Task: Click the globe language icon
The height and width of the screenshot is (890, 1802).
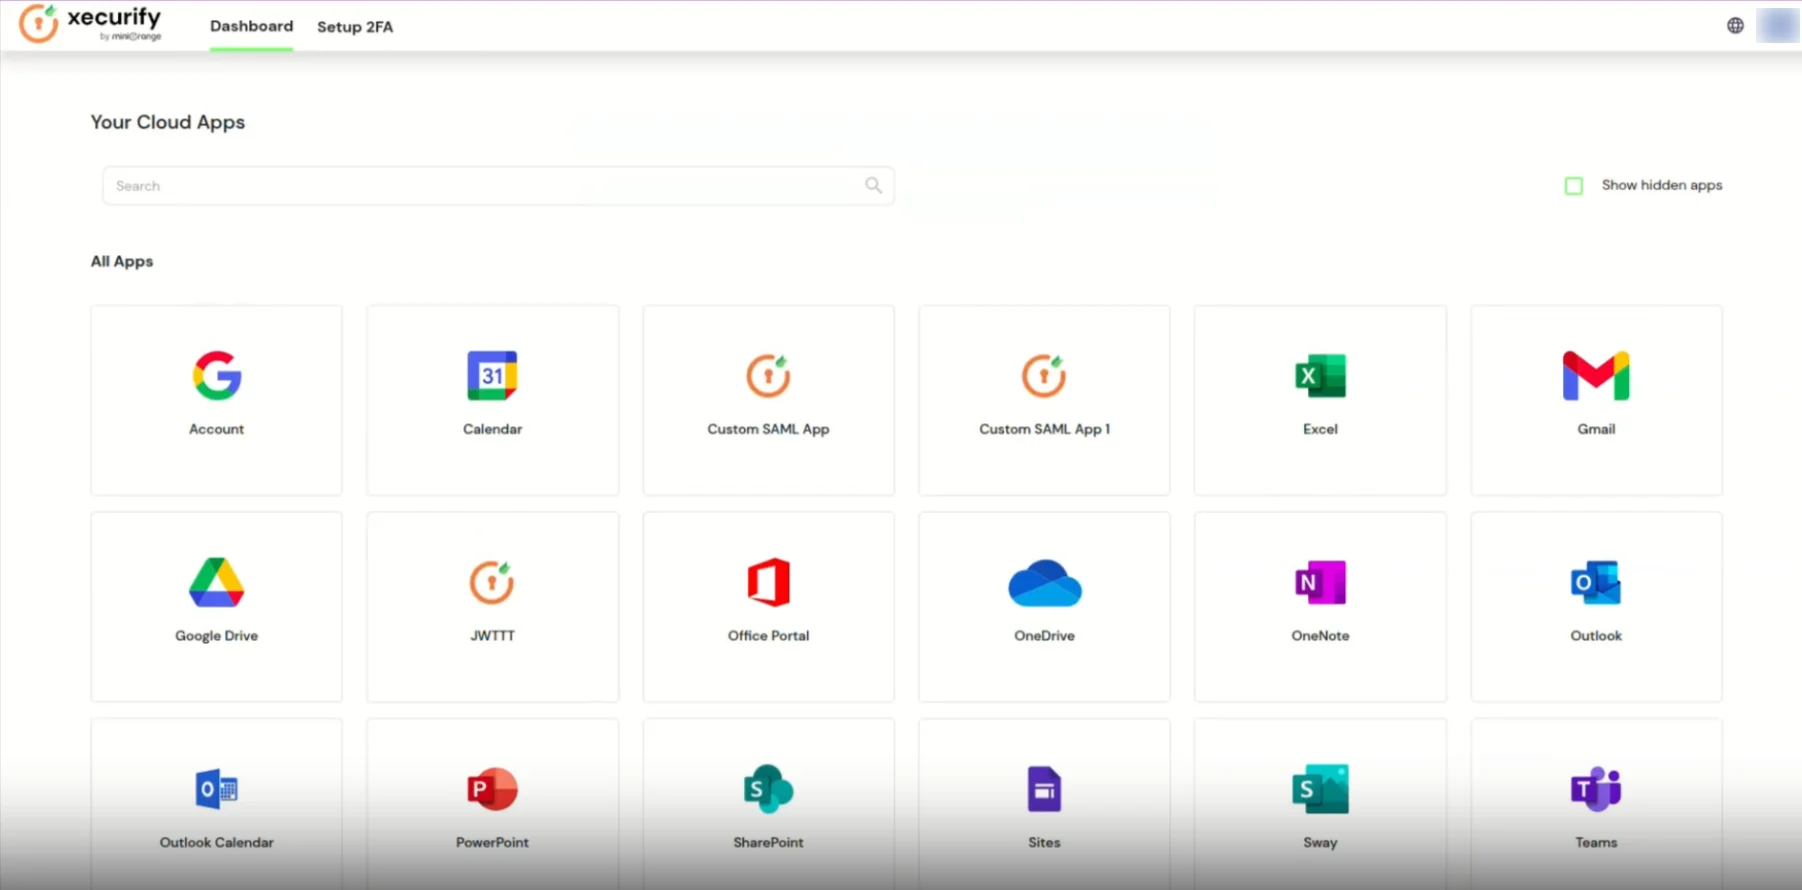Action: [1735, 26]
